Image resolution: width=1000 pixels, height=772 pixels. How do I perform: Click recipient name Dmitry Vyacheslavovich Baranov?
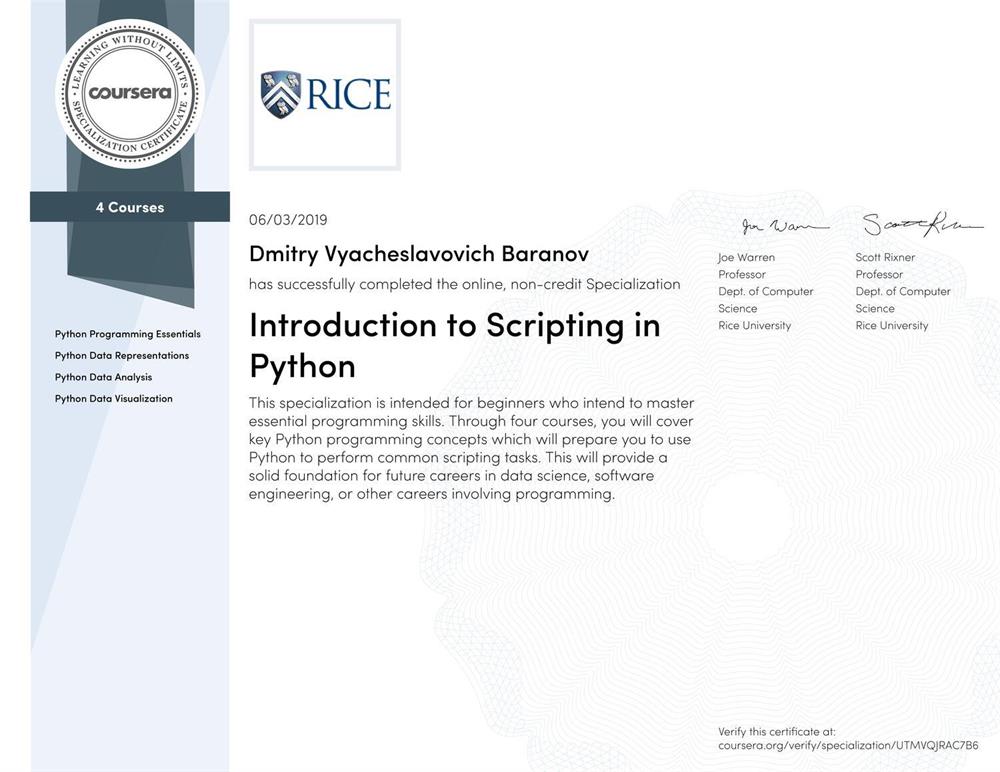(418, 255)
